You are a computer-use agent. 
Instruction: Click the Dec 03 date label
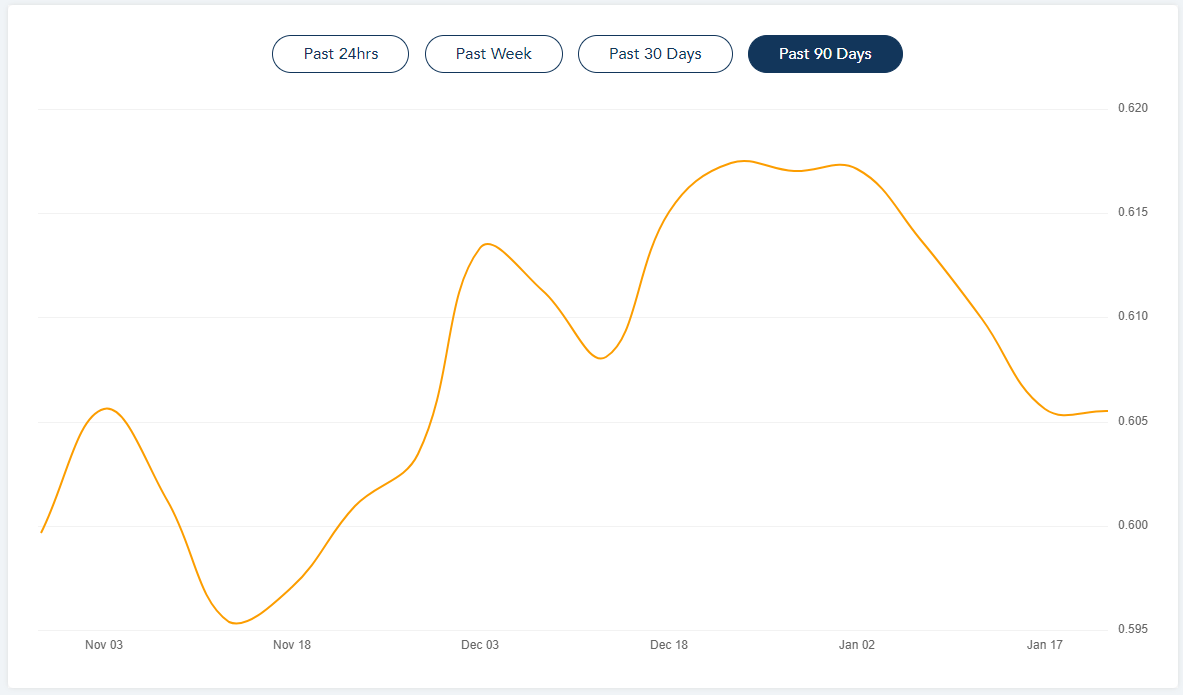tap(480, 645)
